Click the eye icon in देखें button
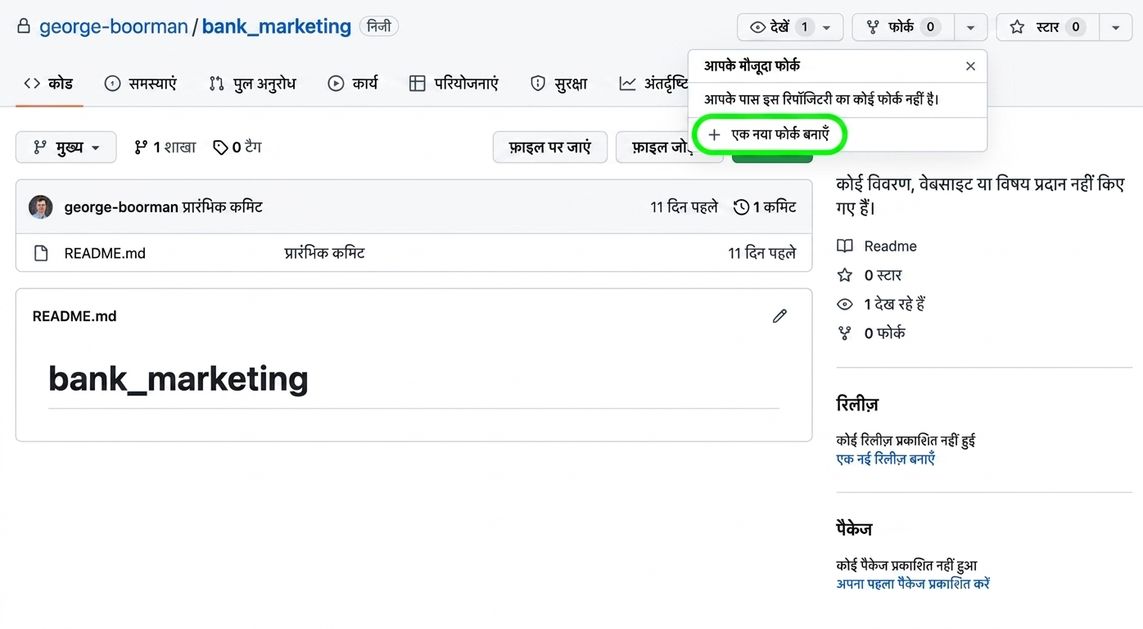Screen dimensions: 1143x629 tap(757, 28)
